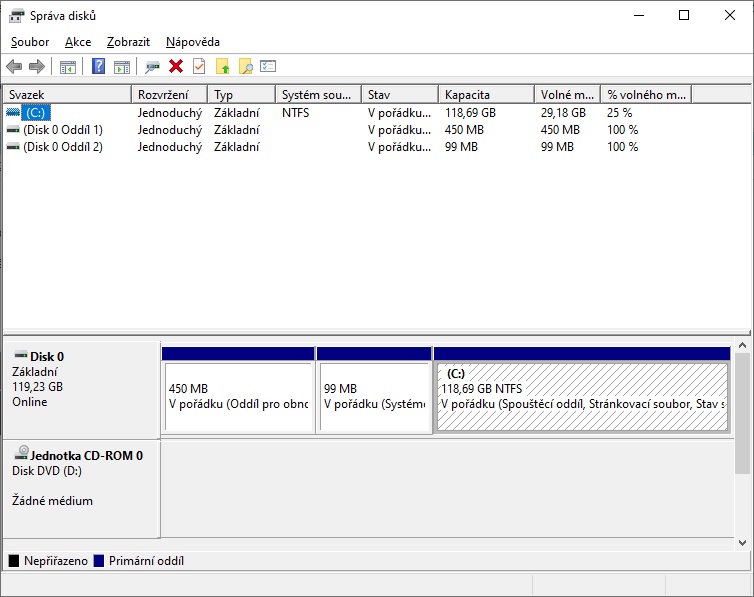Minimize the Správa disků window

(x=639, y=15)
